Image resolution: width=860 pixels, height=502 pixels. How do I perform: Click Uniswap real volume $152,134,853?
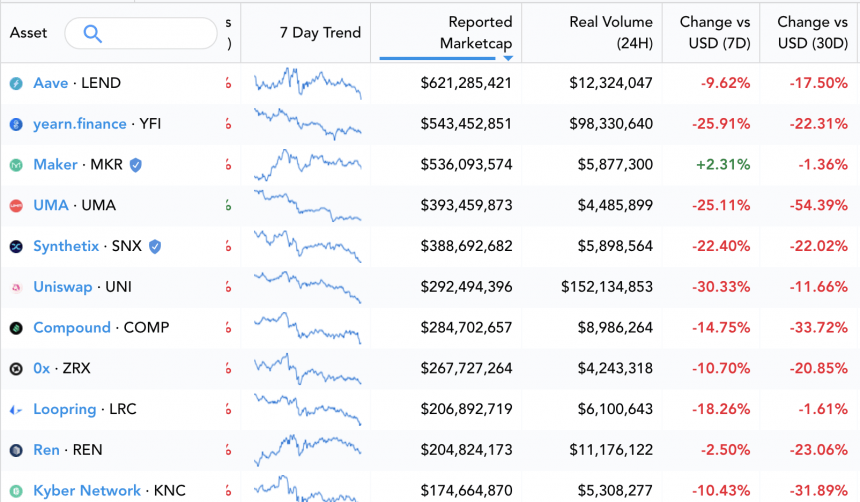(607, 287)
